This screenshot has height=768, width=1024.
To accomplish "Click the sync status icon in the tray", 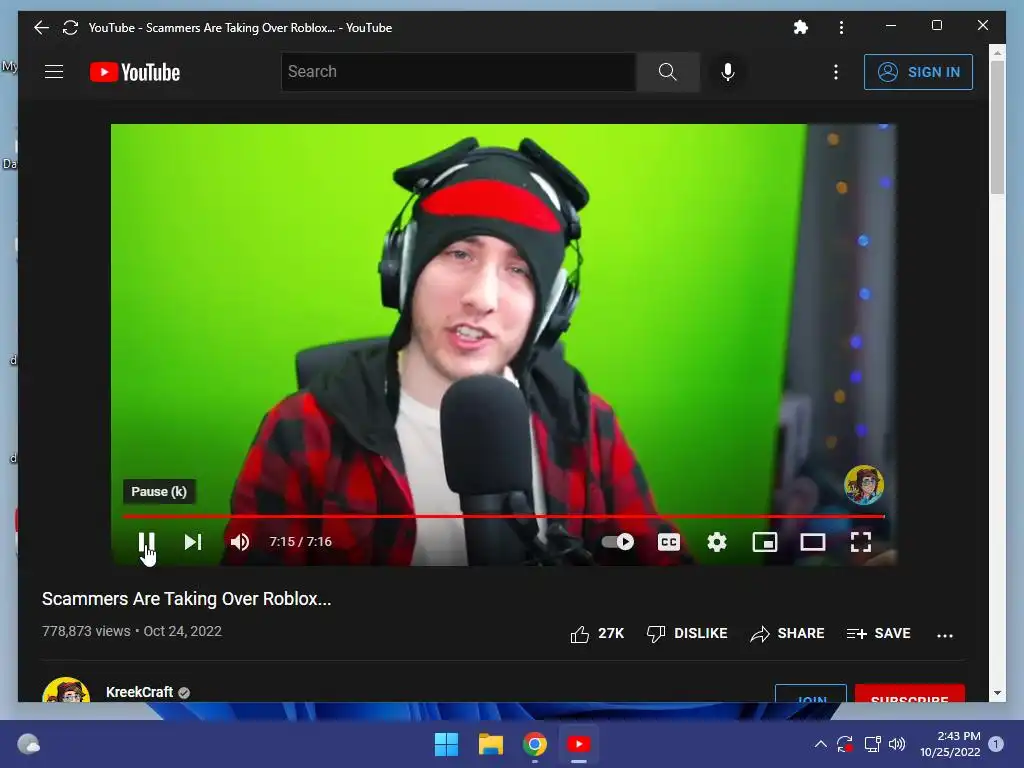I will (845, 744).
